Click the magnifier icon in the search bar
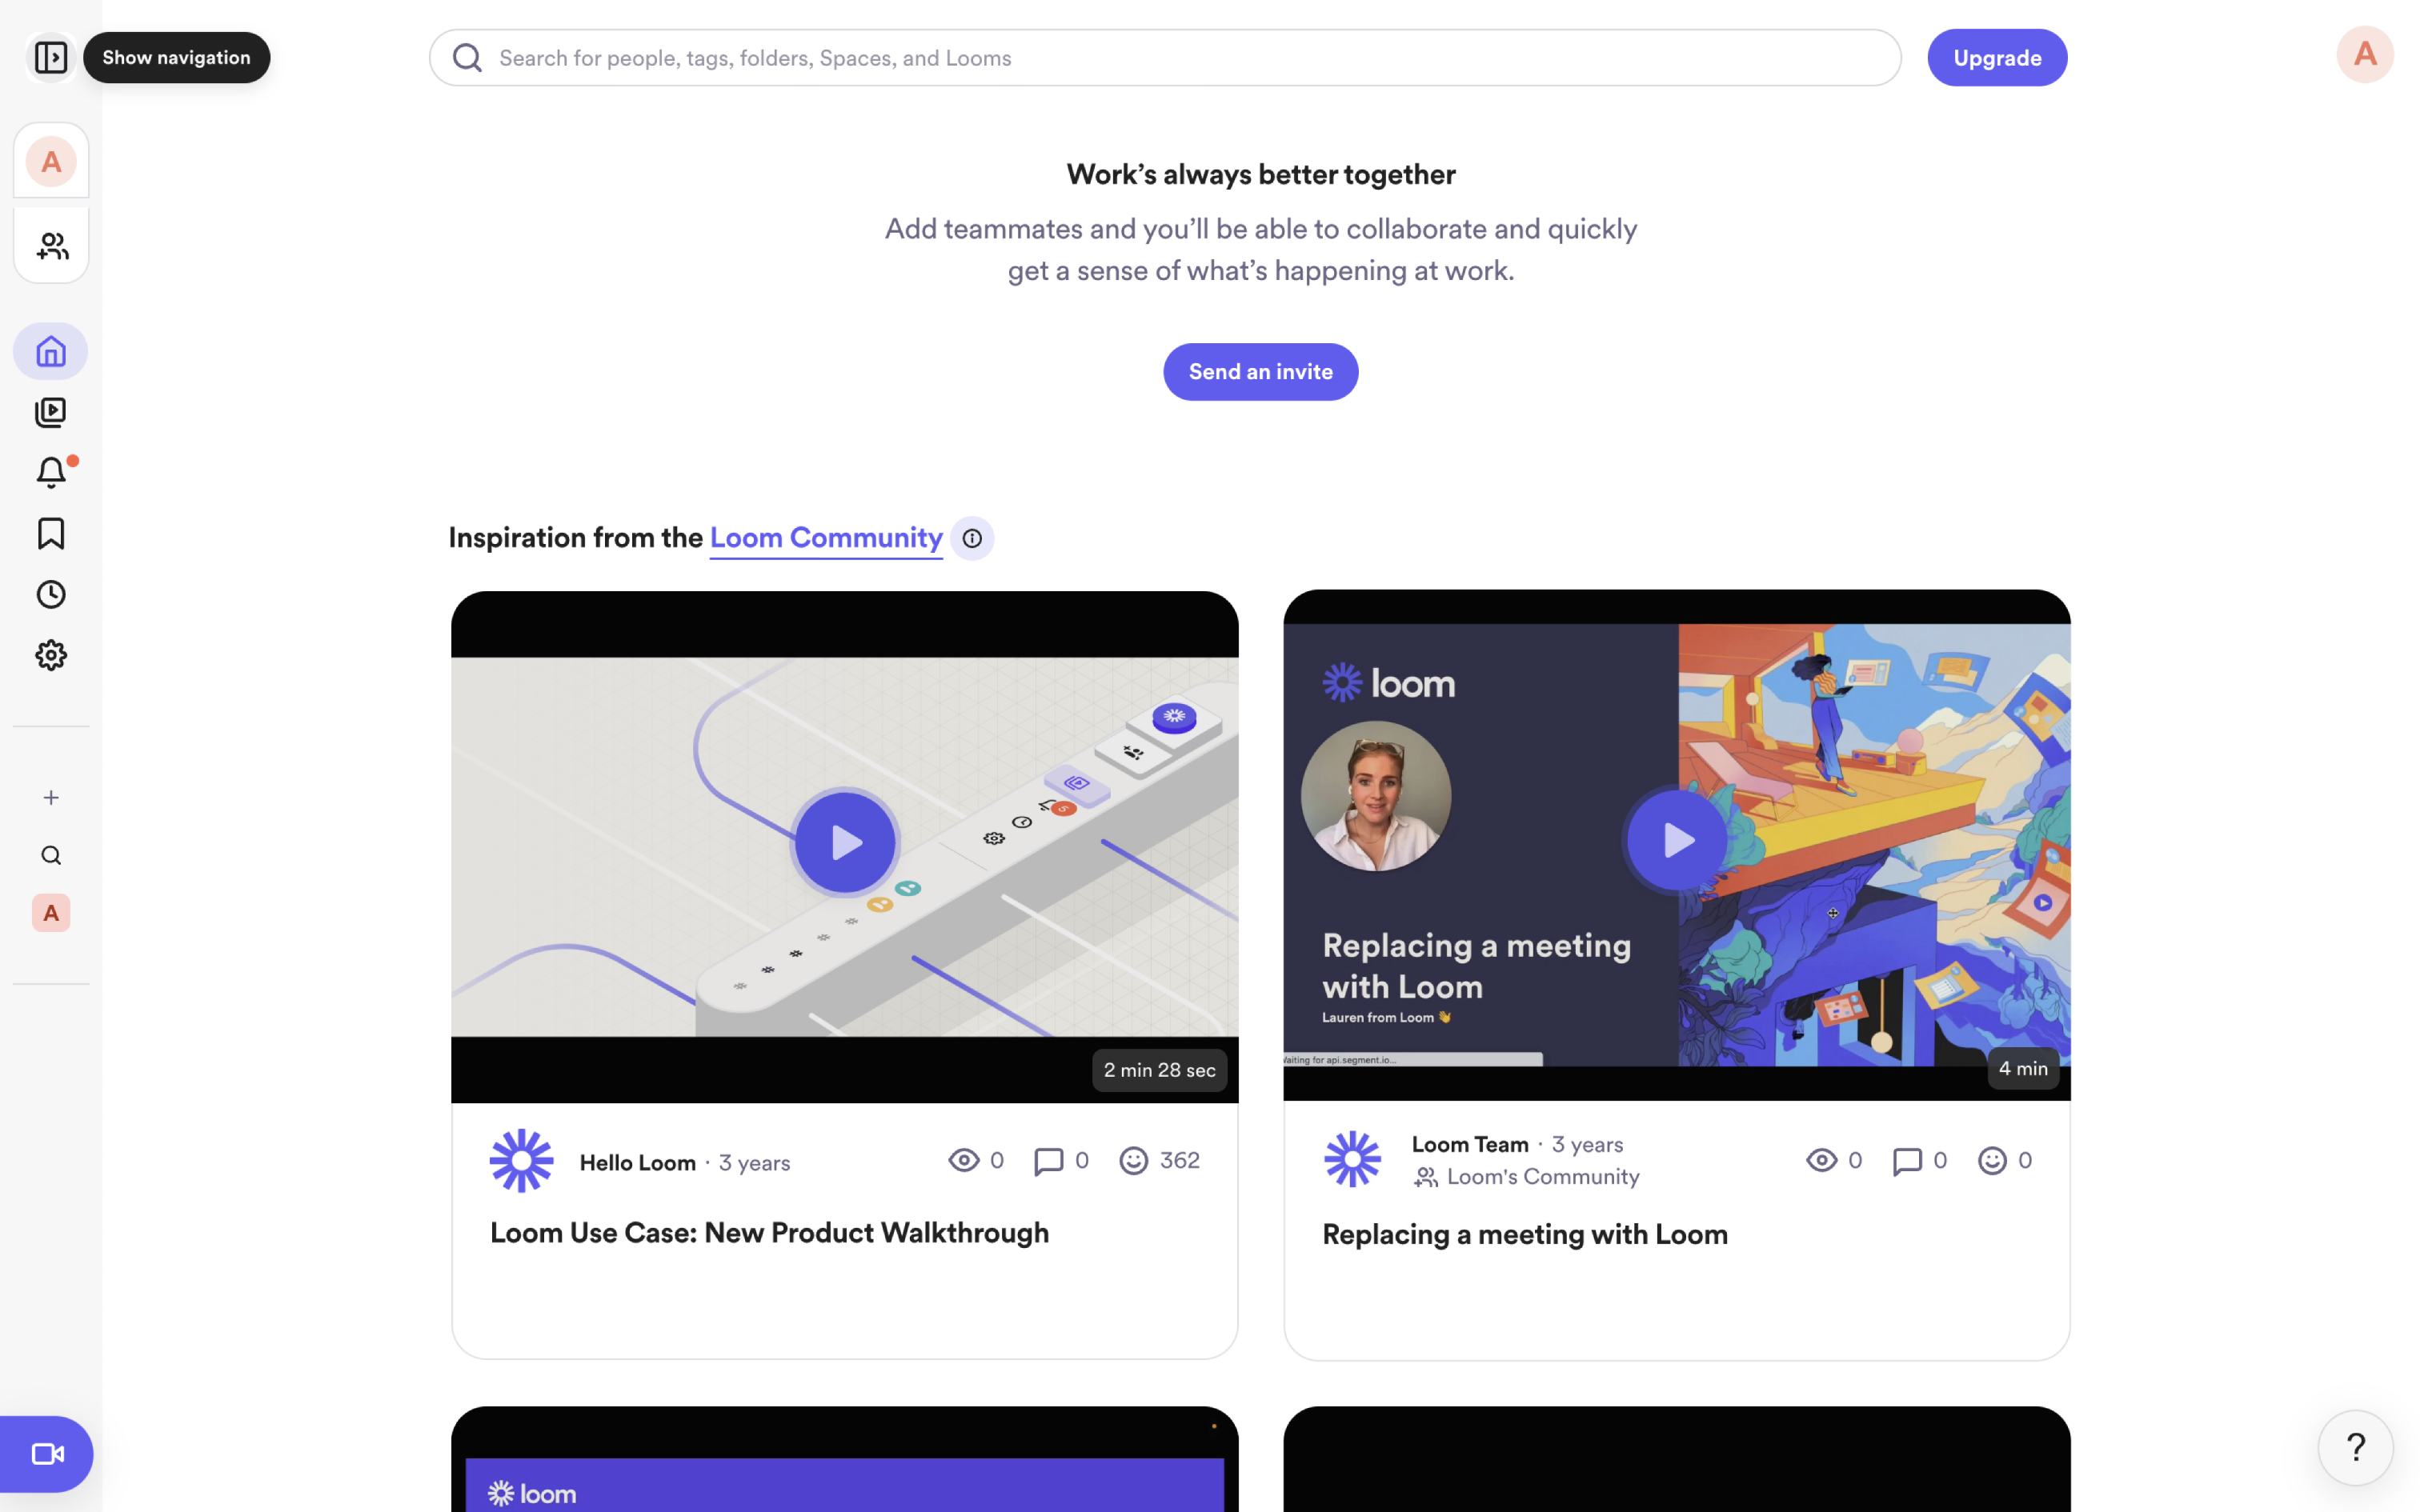 pos(468,58)
